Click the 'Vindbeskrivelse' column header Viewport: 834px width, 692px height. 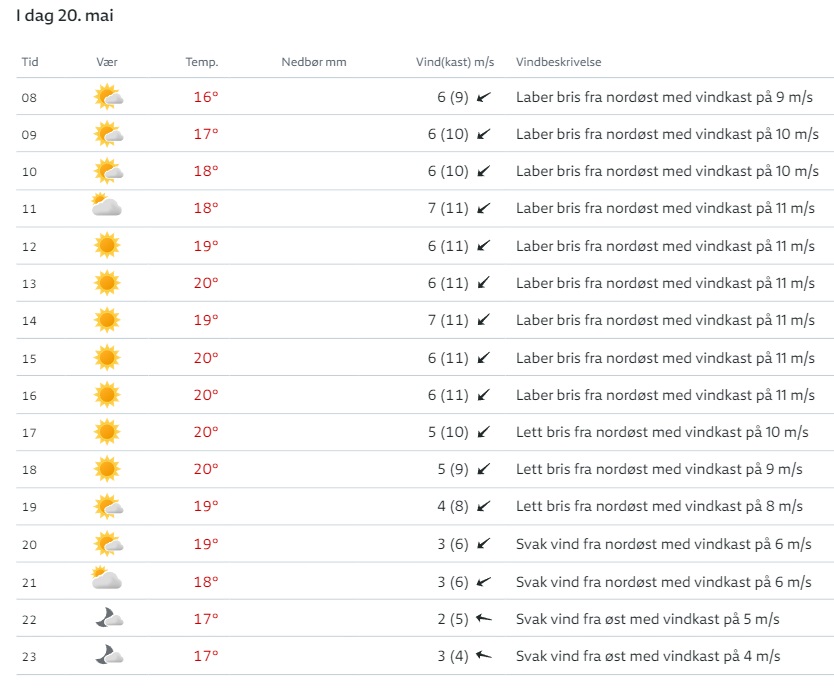tap(558, 62)
